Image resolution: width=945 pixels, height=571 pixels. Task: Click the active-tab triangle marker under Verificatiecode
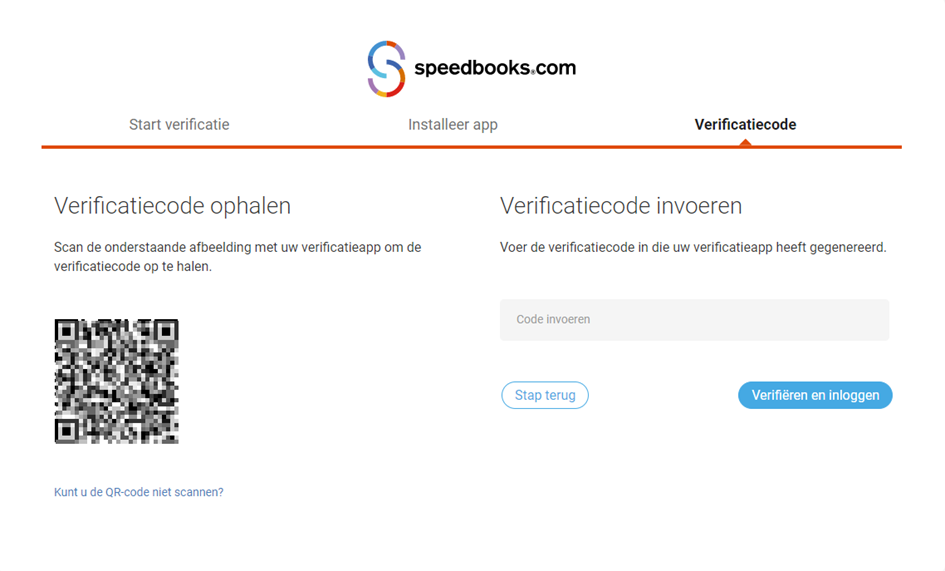point(744,143)
